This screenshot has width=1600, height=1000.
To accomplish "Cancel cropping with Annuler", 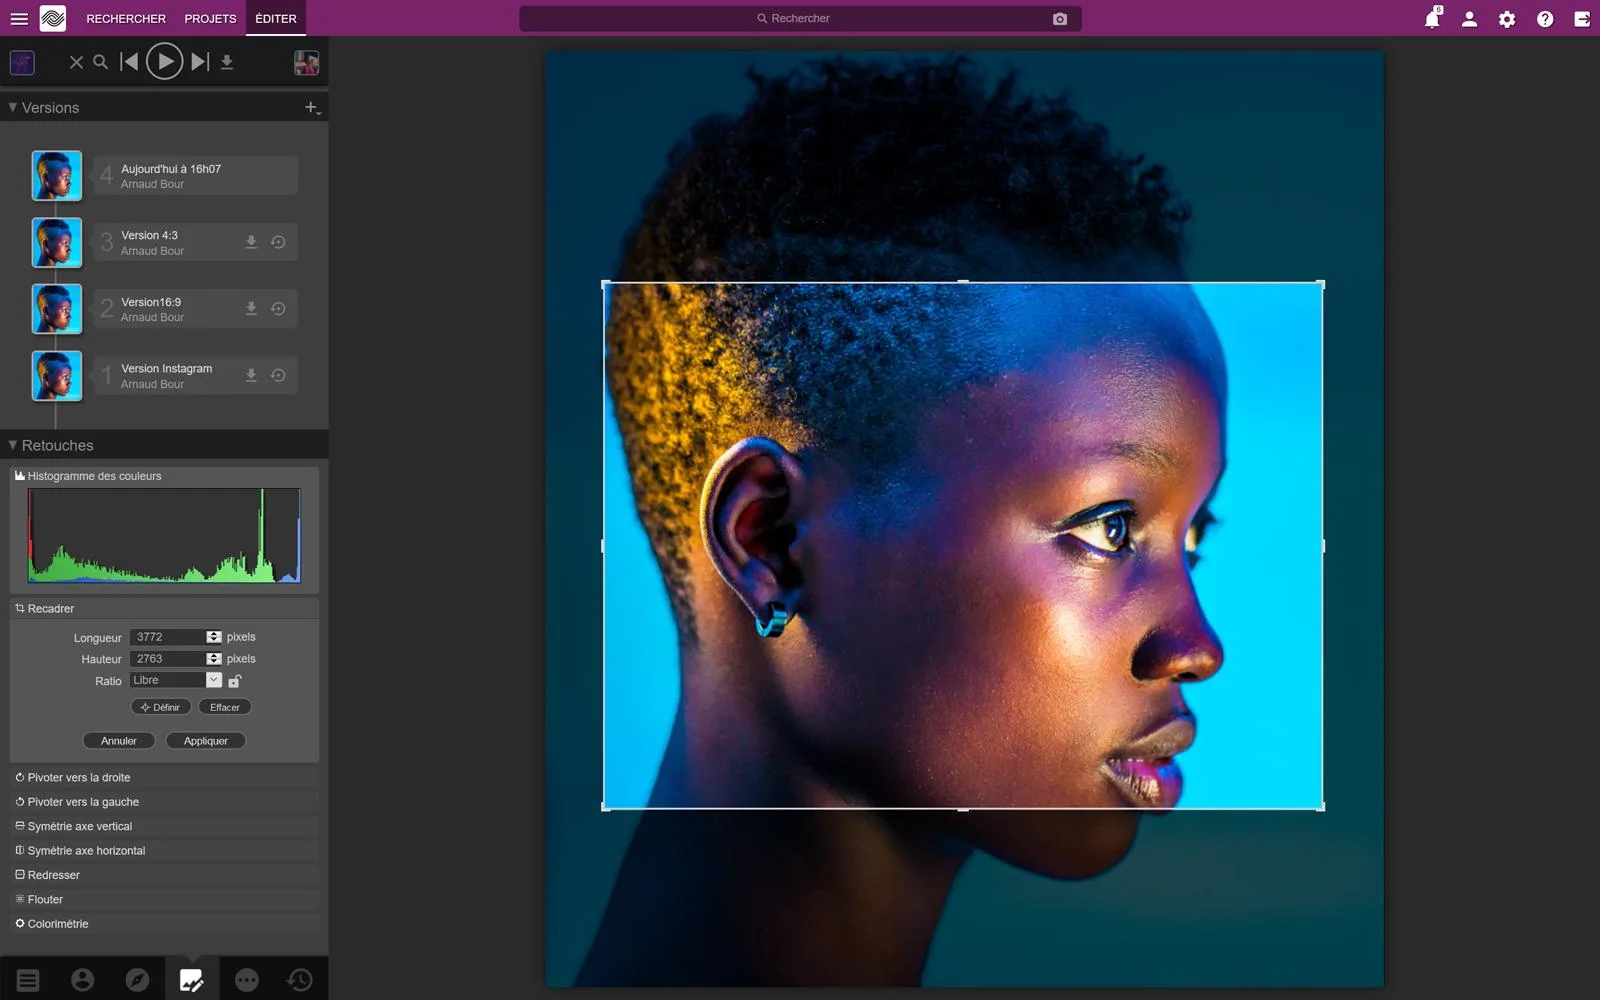I will click(x=119, y=741).
